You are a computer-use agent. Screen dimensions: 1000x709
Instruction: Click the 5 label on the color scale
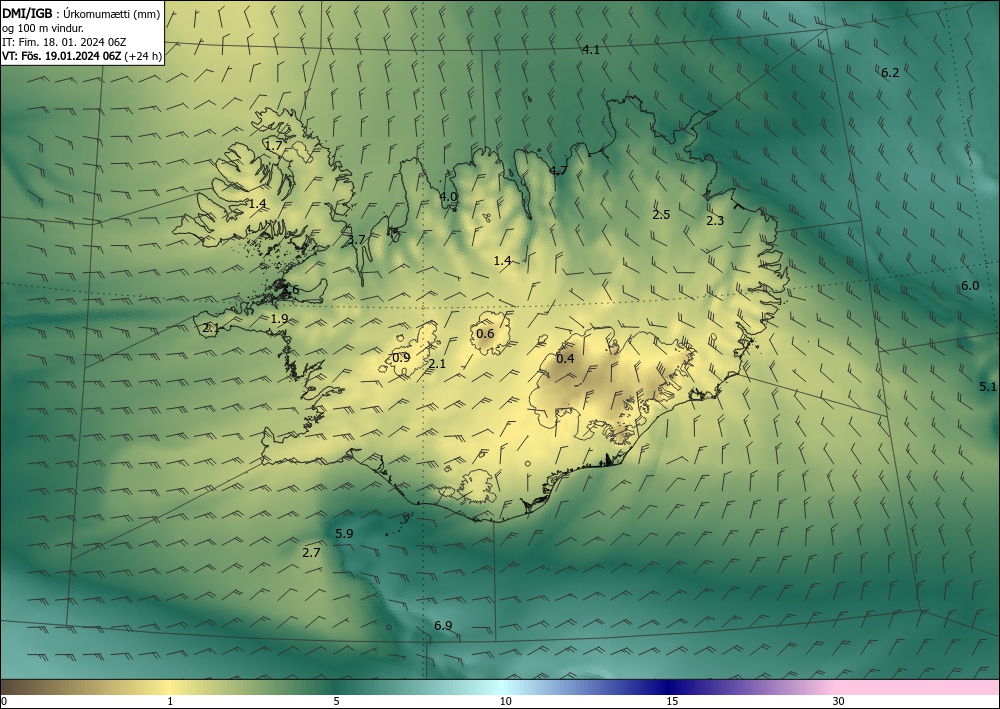336,701
